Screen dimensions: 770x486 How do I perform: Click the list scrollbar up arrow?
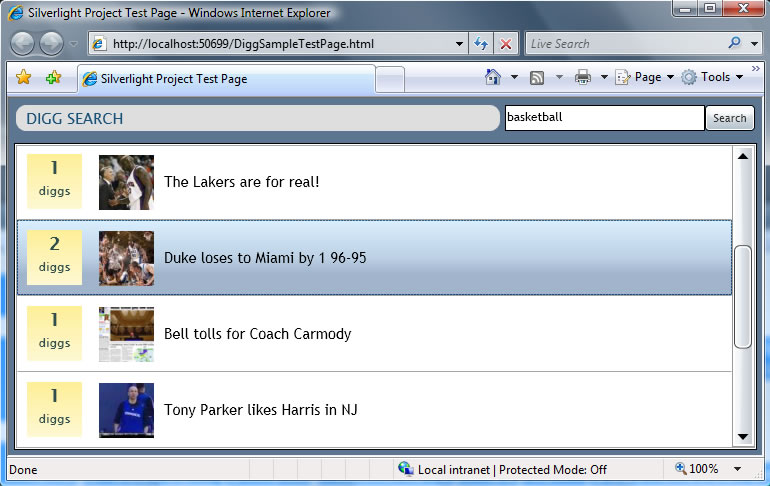(x=743, y=156)
